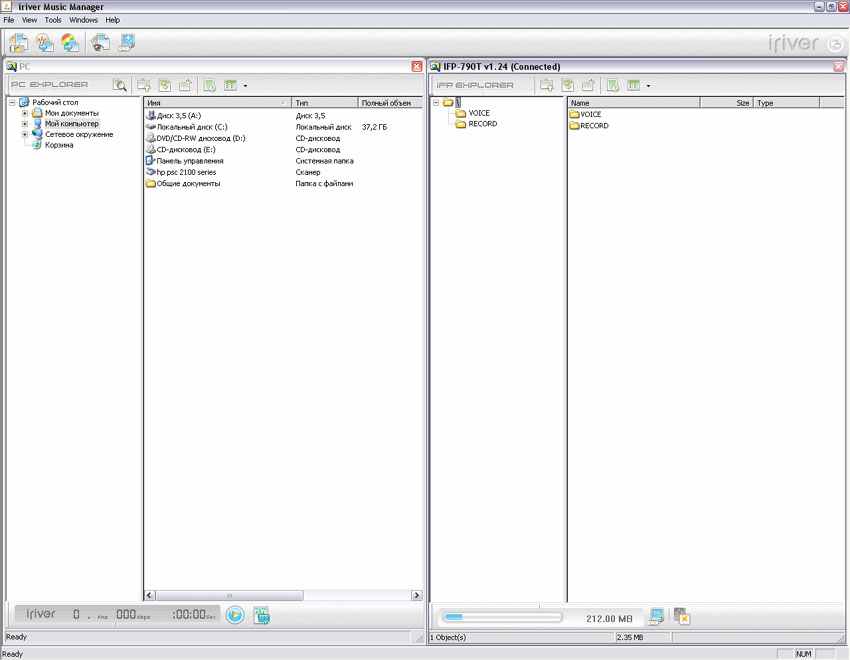Screen dimensions: 850x660
Task: Click the icon with the yellow X in the IFP pane
Action: click(681, 617)
